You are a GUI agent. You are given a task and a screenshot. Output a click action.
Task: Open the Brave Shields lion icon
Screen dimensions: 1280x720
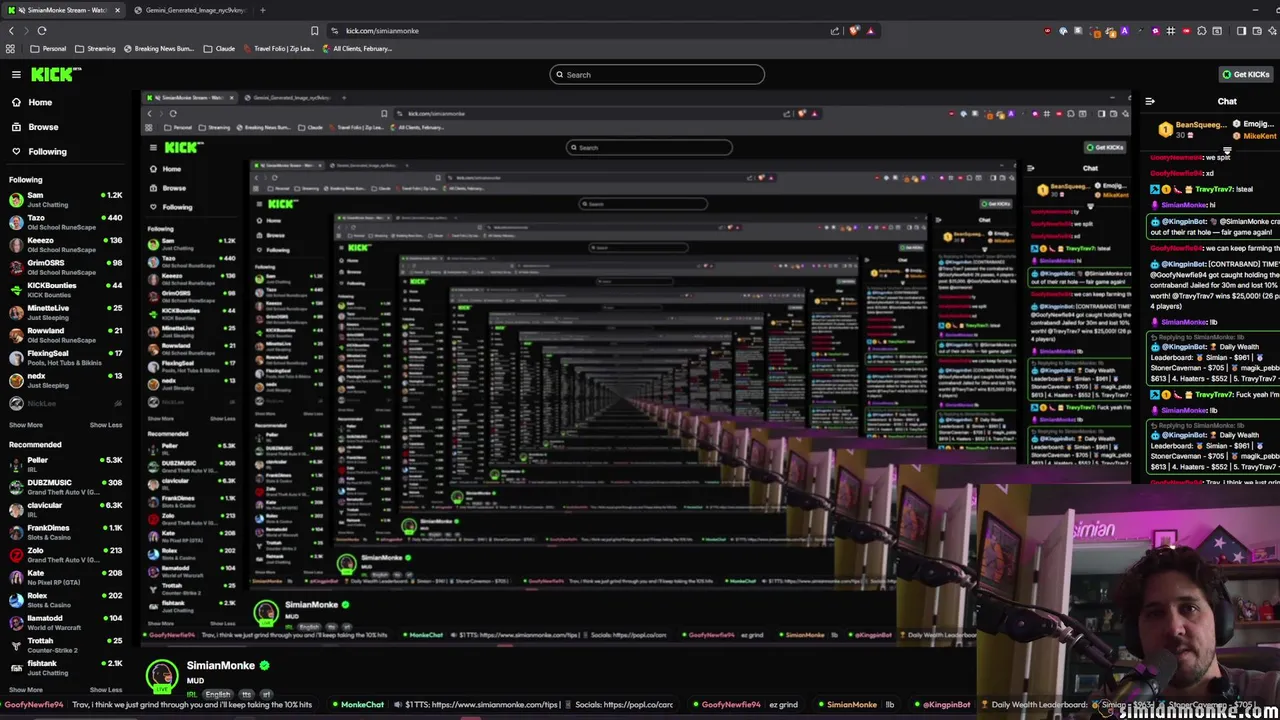pyautogui.click(x=854, y=31)
